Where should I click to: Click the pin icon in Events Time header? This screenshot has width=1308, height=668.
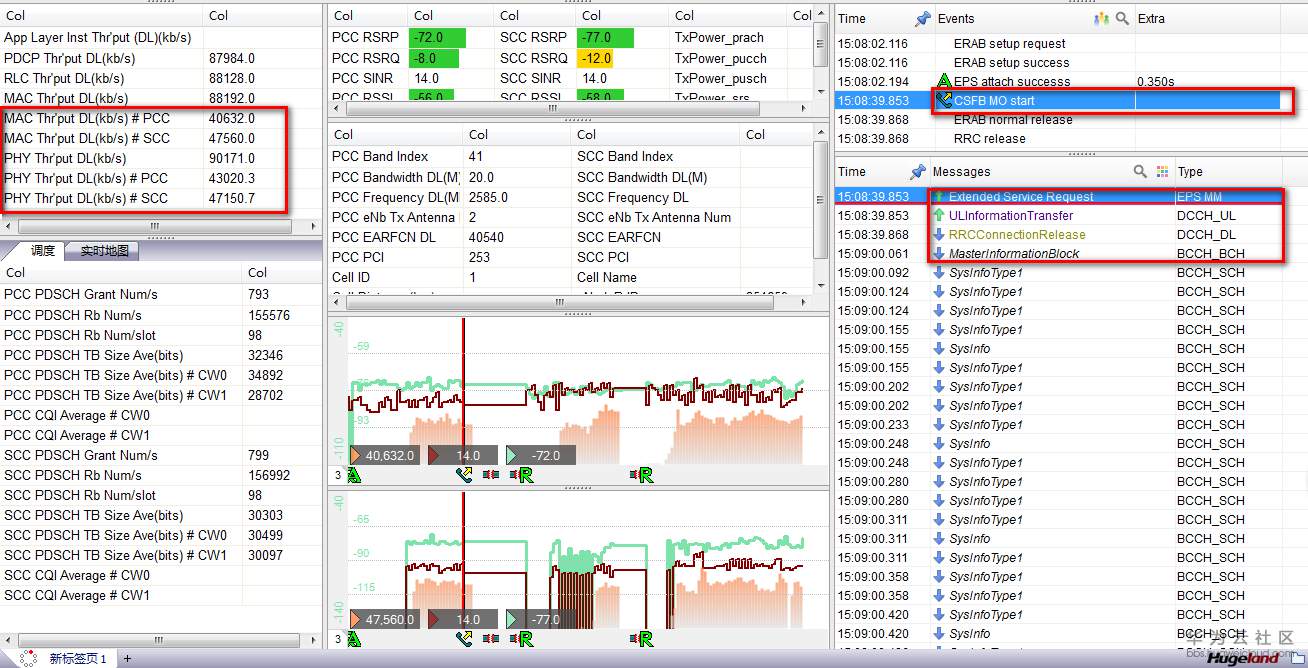pos(922,19)
